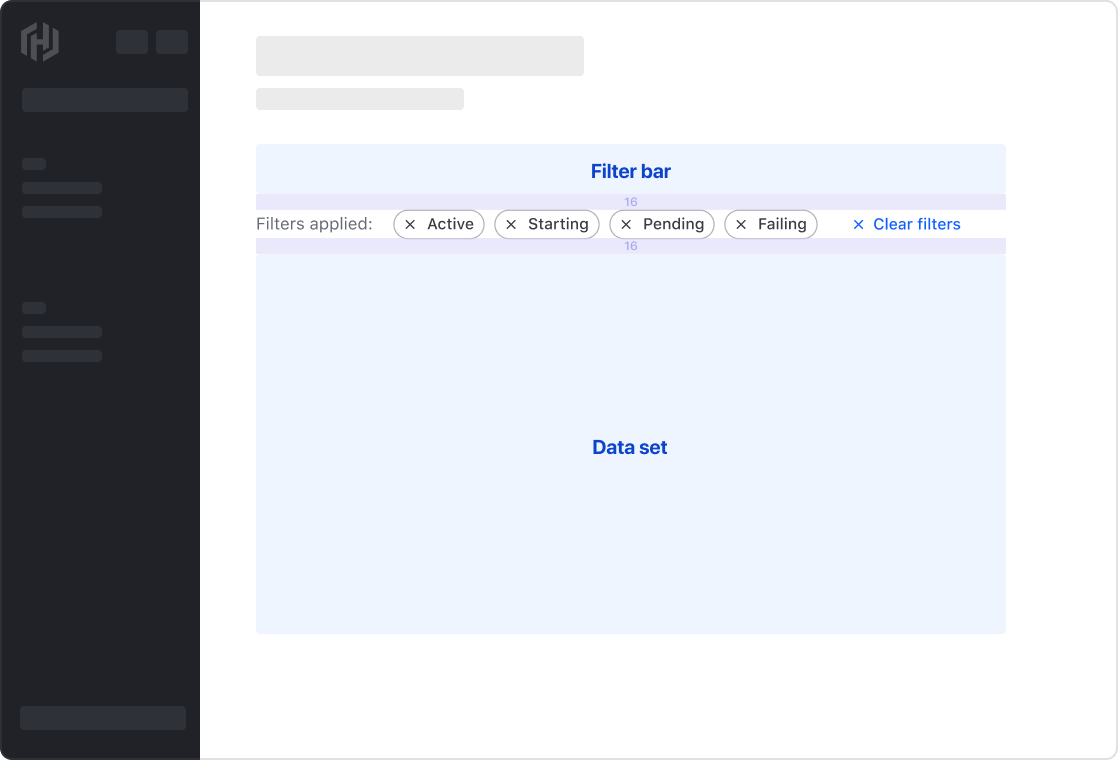The height and width of the screenshot is (760, 1118).
Task: Select the top sidebar navigation item
Action: (x=61, y=188)
